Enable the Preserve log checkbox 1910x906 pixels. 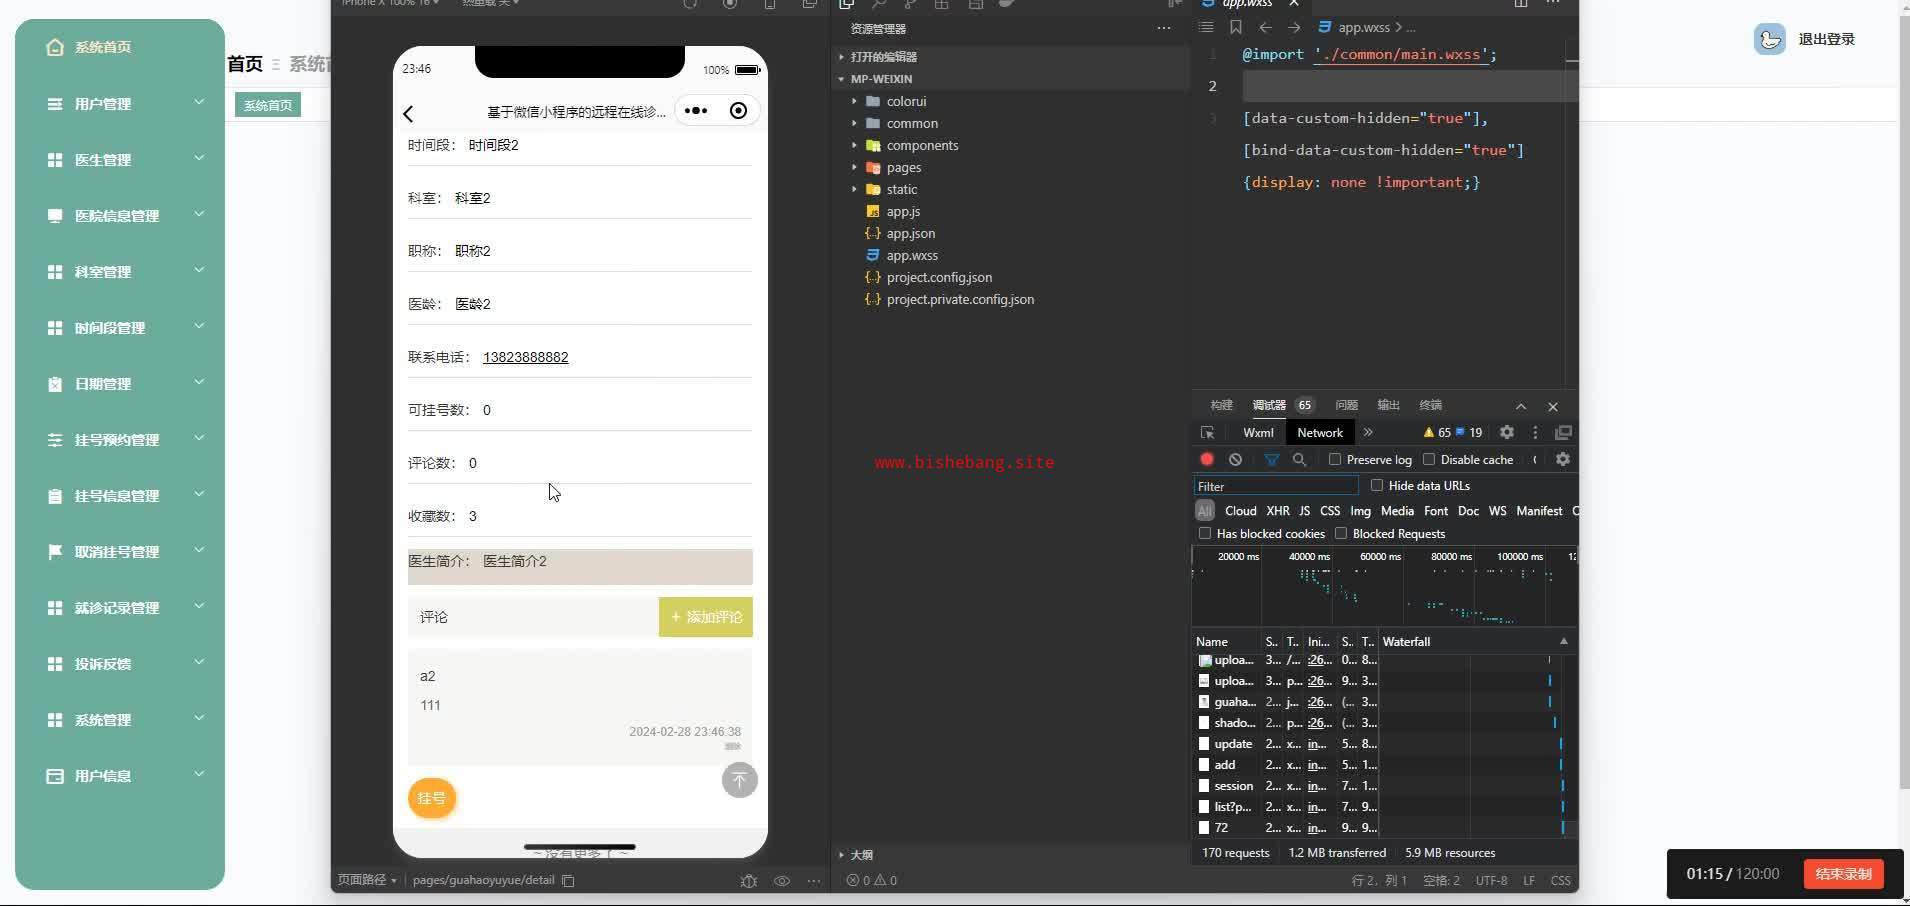[x=1335, y=460]
